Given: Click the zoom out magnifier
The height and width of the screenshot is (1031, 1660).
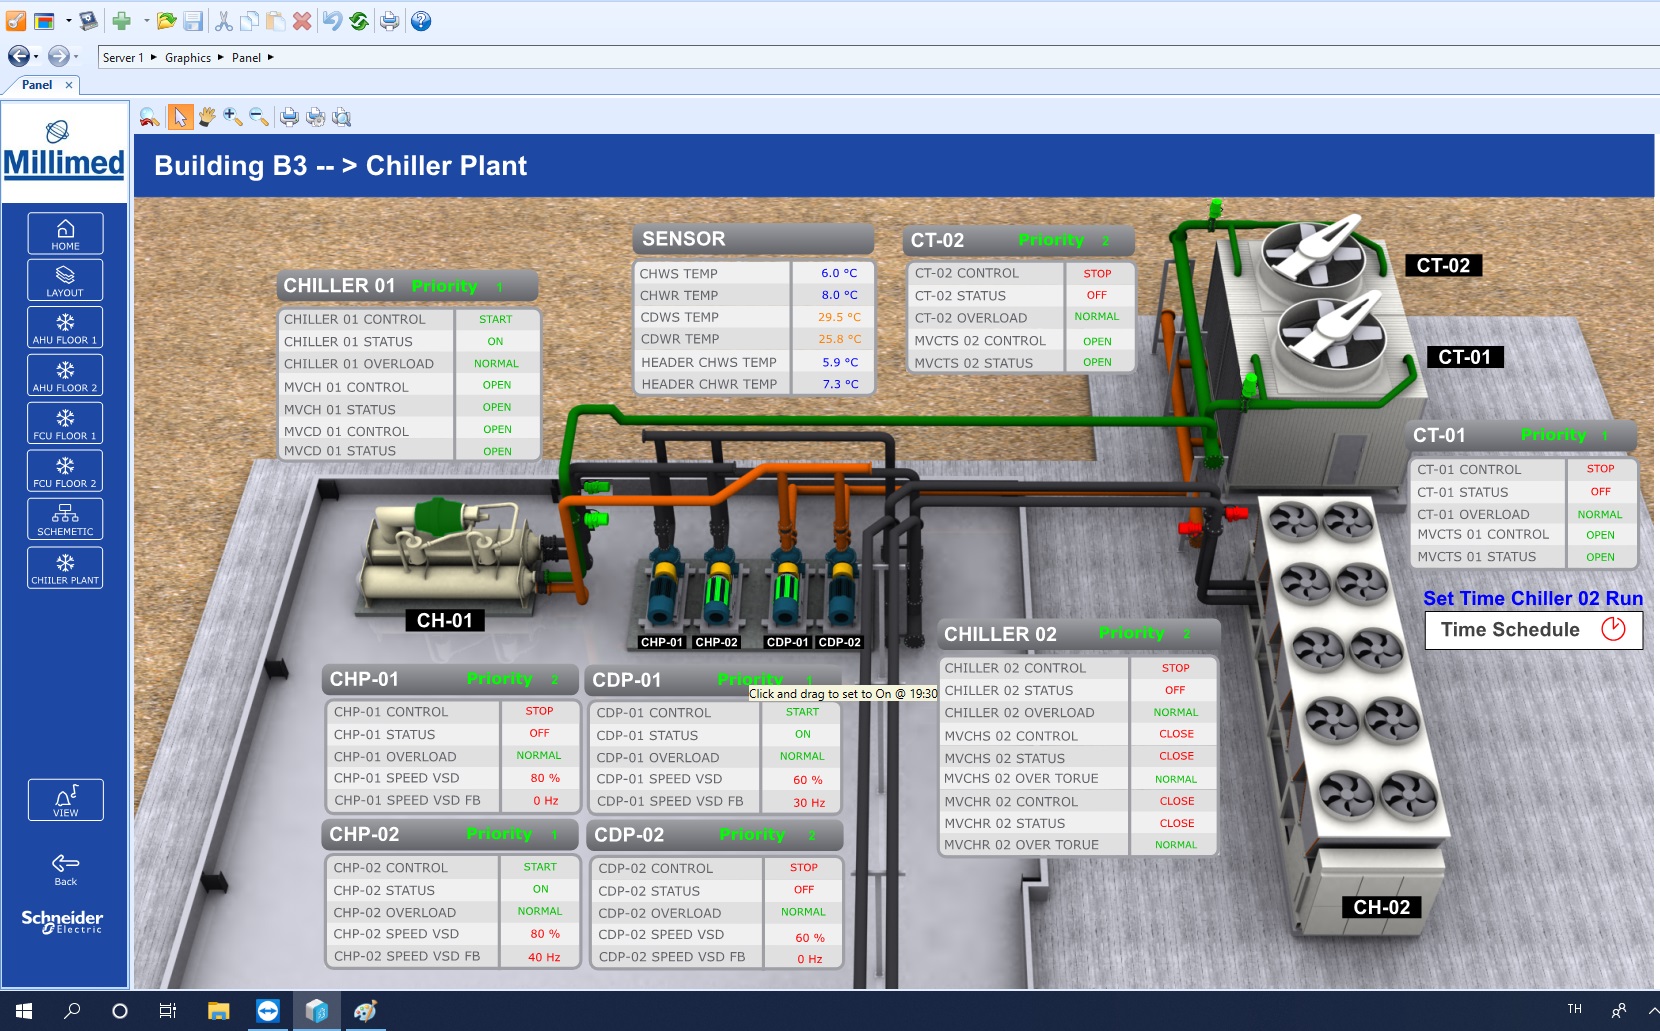Looking at the screenshot, I should pyautogui.click(x=259, y=117).
